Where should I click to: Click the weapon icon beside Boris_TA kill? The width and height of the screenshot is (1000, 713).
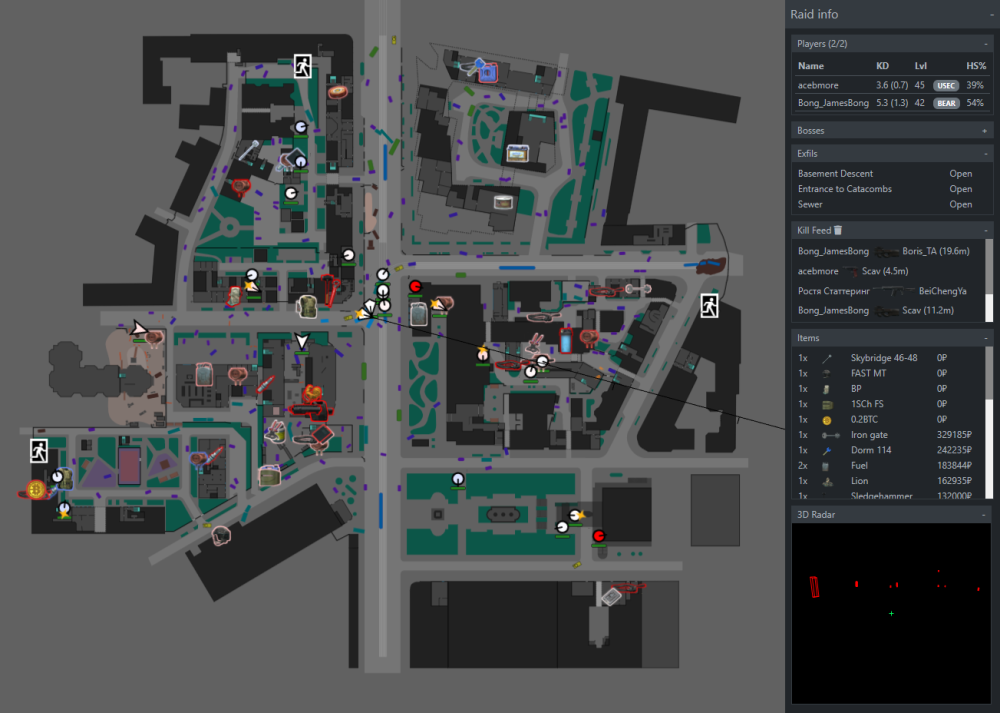click(x=886, y=252)
